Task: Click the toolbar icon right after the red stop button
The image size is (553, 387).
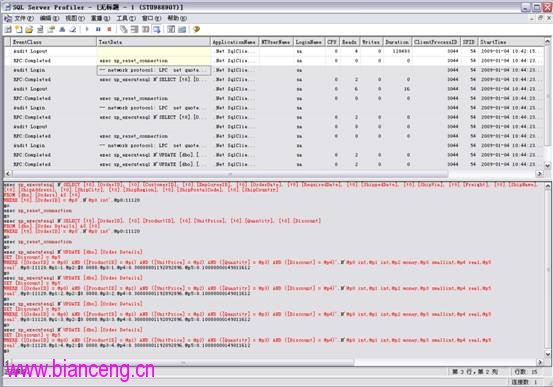Action: [x=123, y=29]
